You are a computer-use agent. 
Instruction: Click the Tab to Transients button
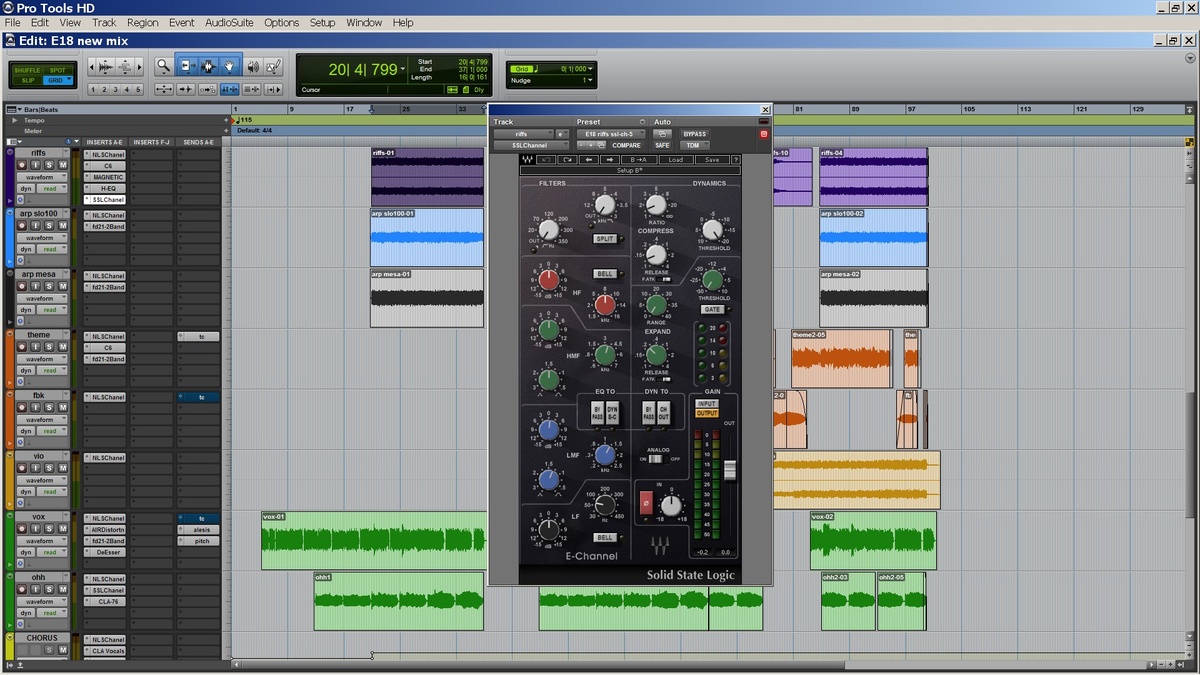point(186,89)
